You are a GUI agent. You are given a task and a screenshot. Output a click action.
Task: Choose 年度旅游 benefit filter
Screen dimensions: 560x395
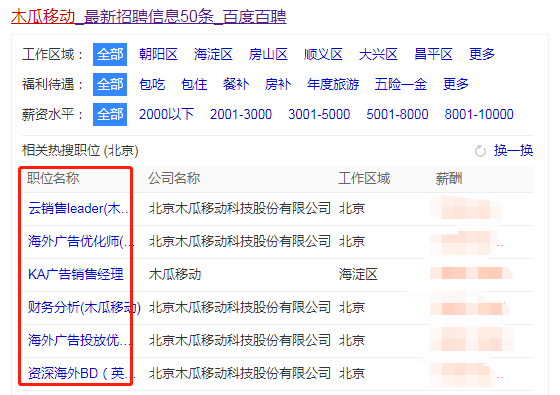(333, 84)
